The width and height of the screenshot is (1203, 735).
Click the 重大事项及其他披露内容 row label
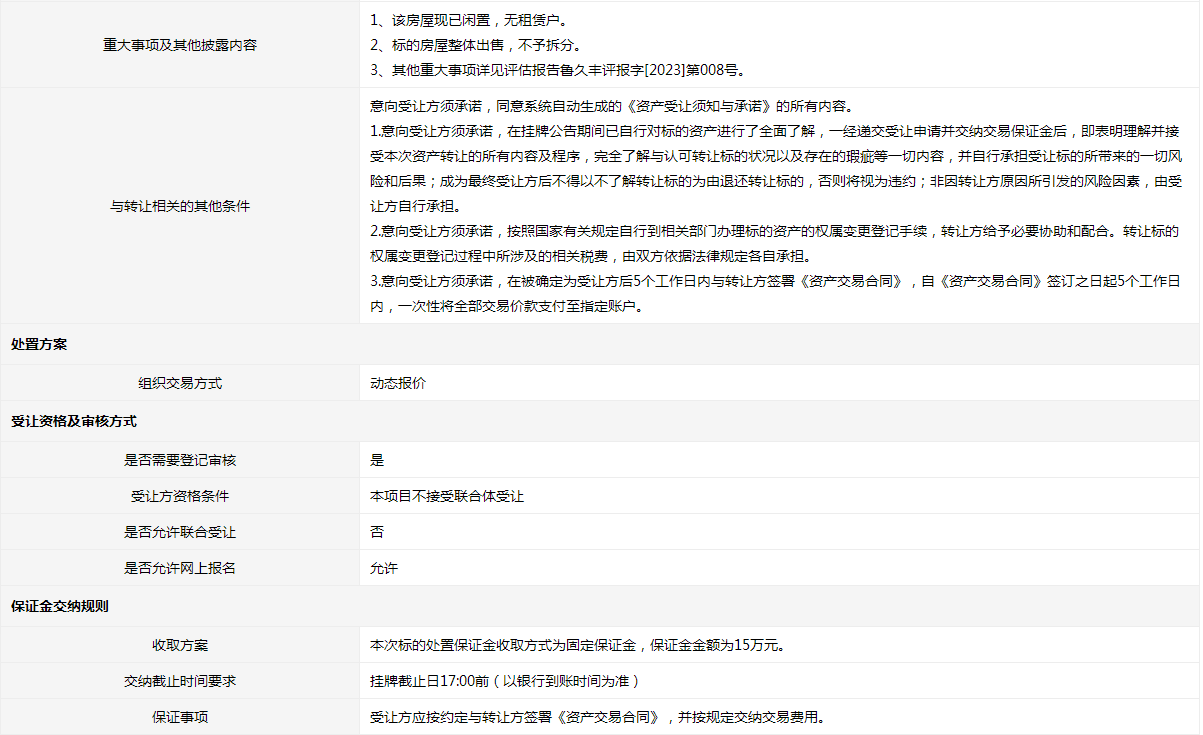coord(180,45)
